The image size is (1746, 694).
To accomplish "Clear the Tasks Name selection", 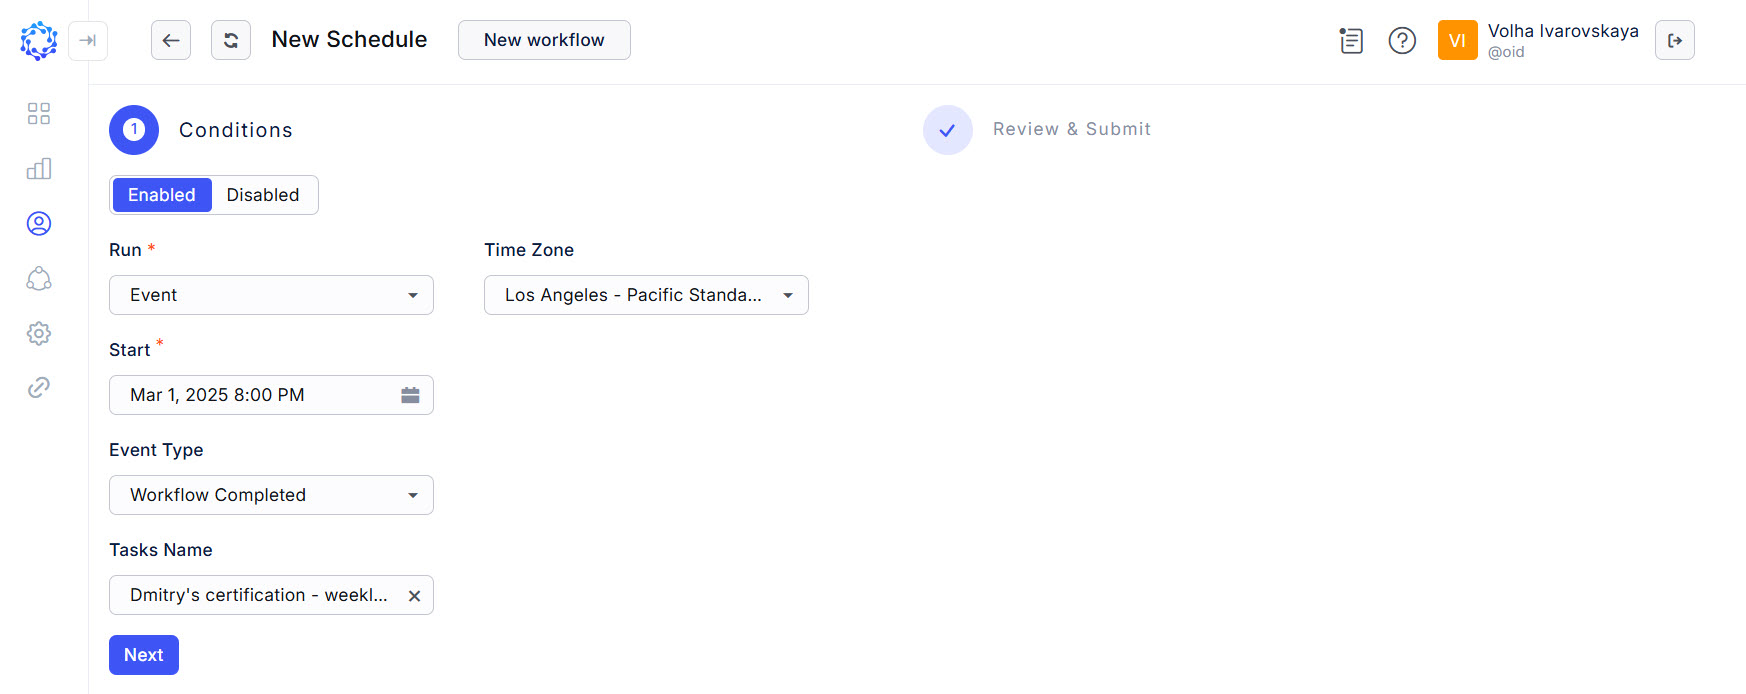I will pos(414,596).
